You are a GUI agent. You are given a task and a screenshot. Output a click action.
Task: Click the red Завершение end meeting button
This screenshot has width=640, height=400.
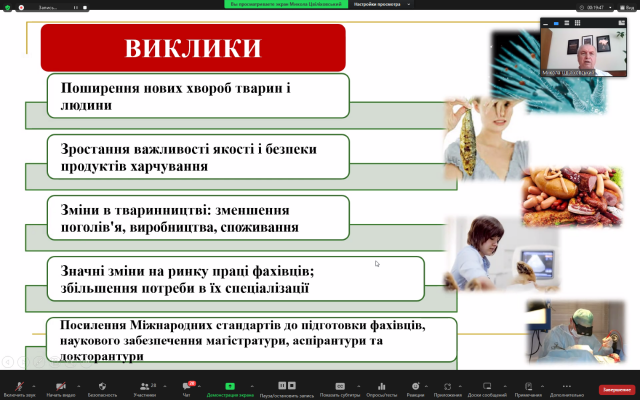pyautogui.click(x=617, y=390)
